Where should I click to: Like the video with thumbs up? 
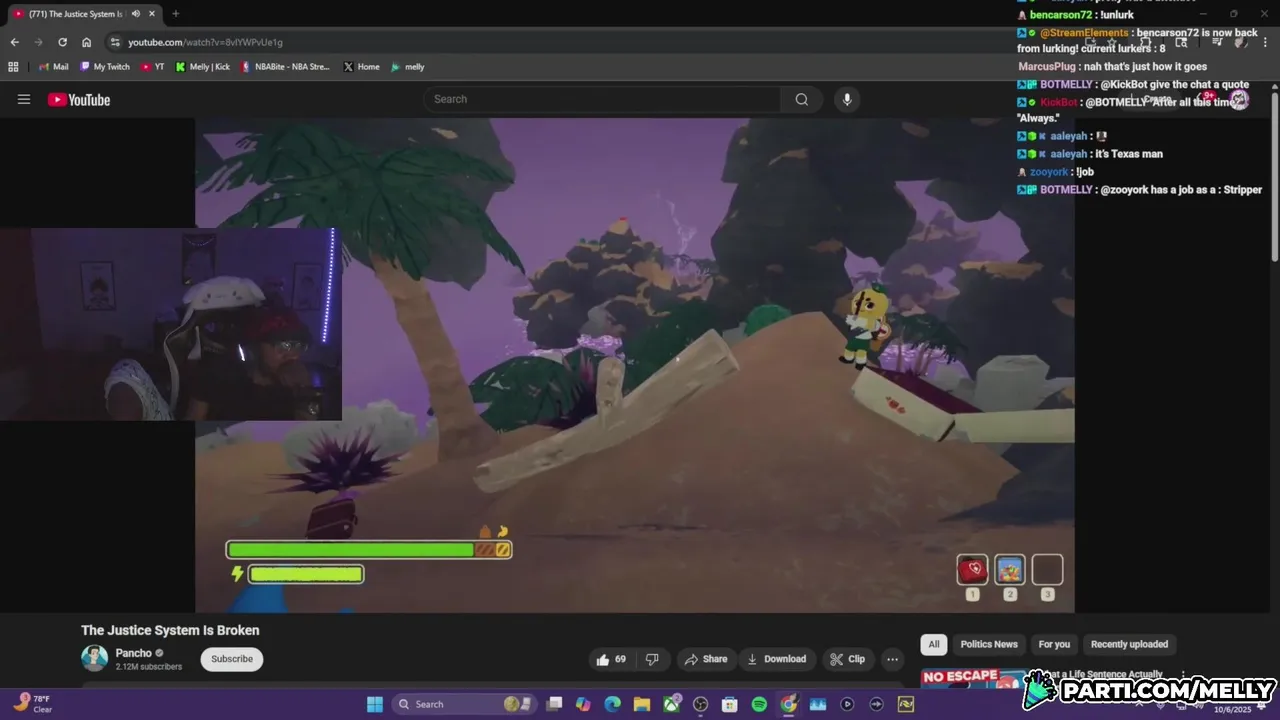611,659
